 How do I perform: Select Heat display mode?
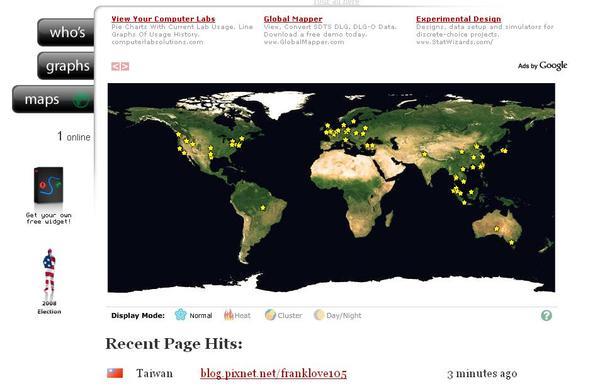238,315
